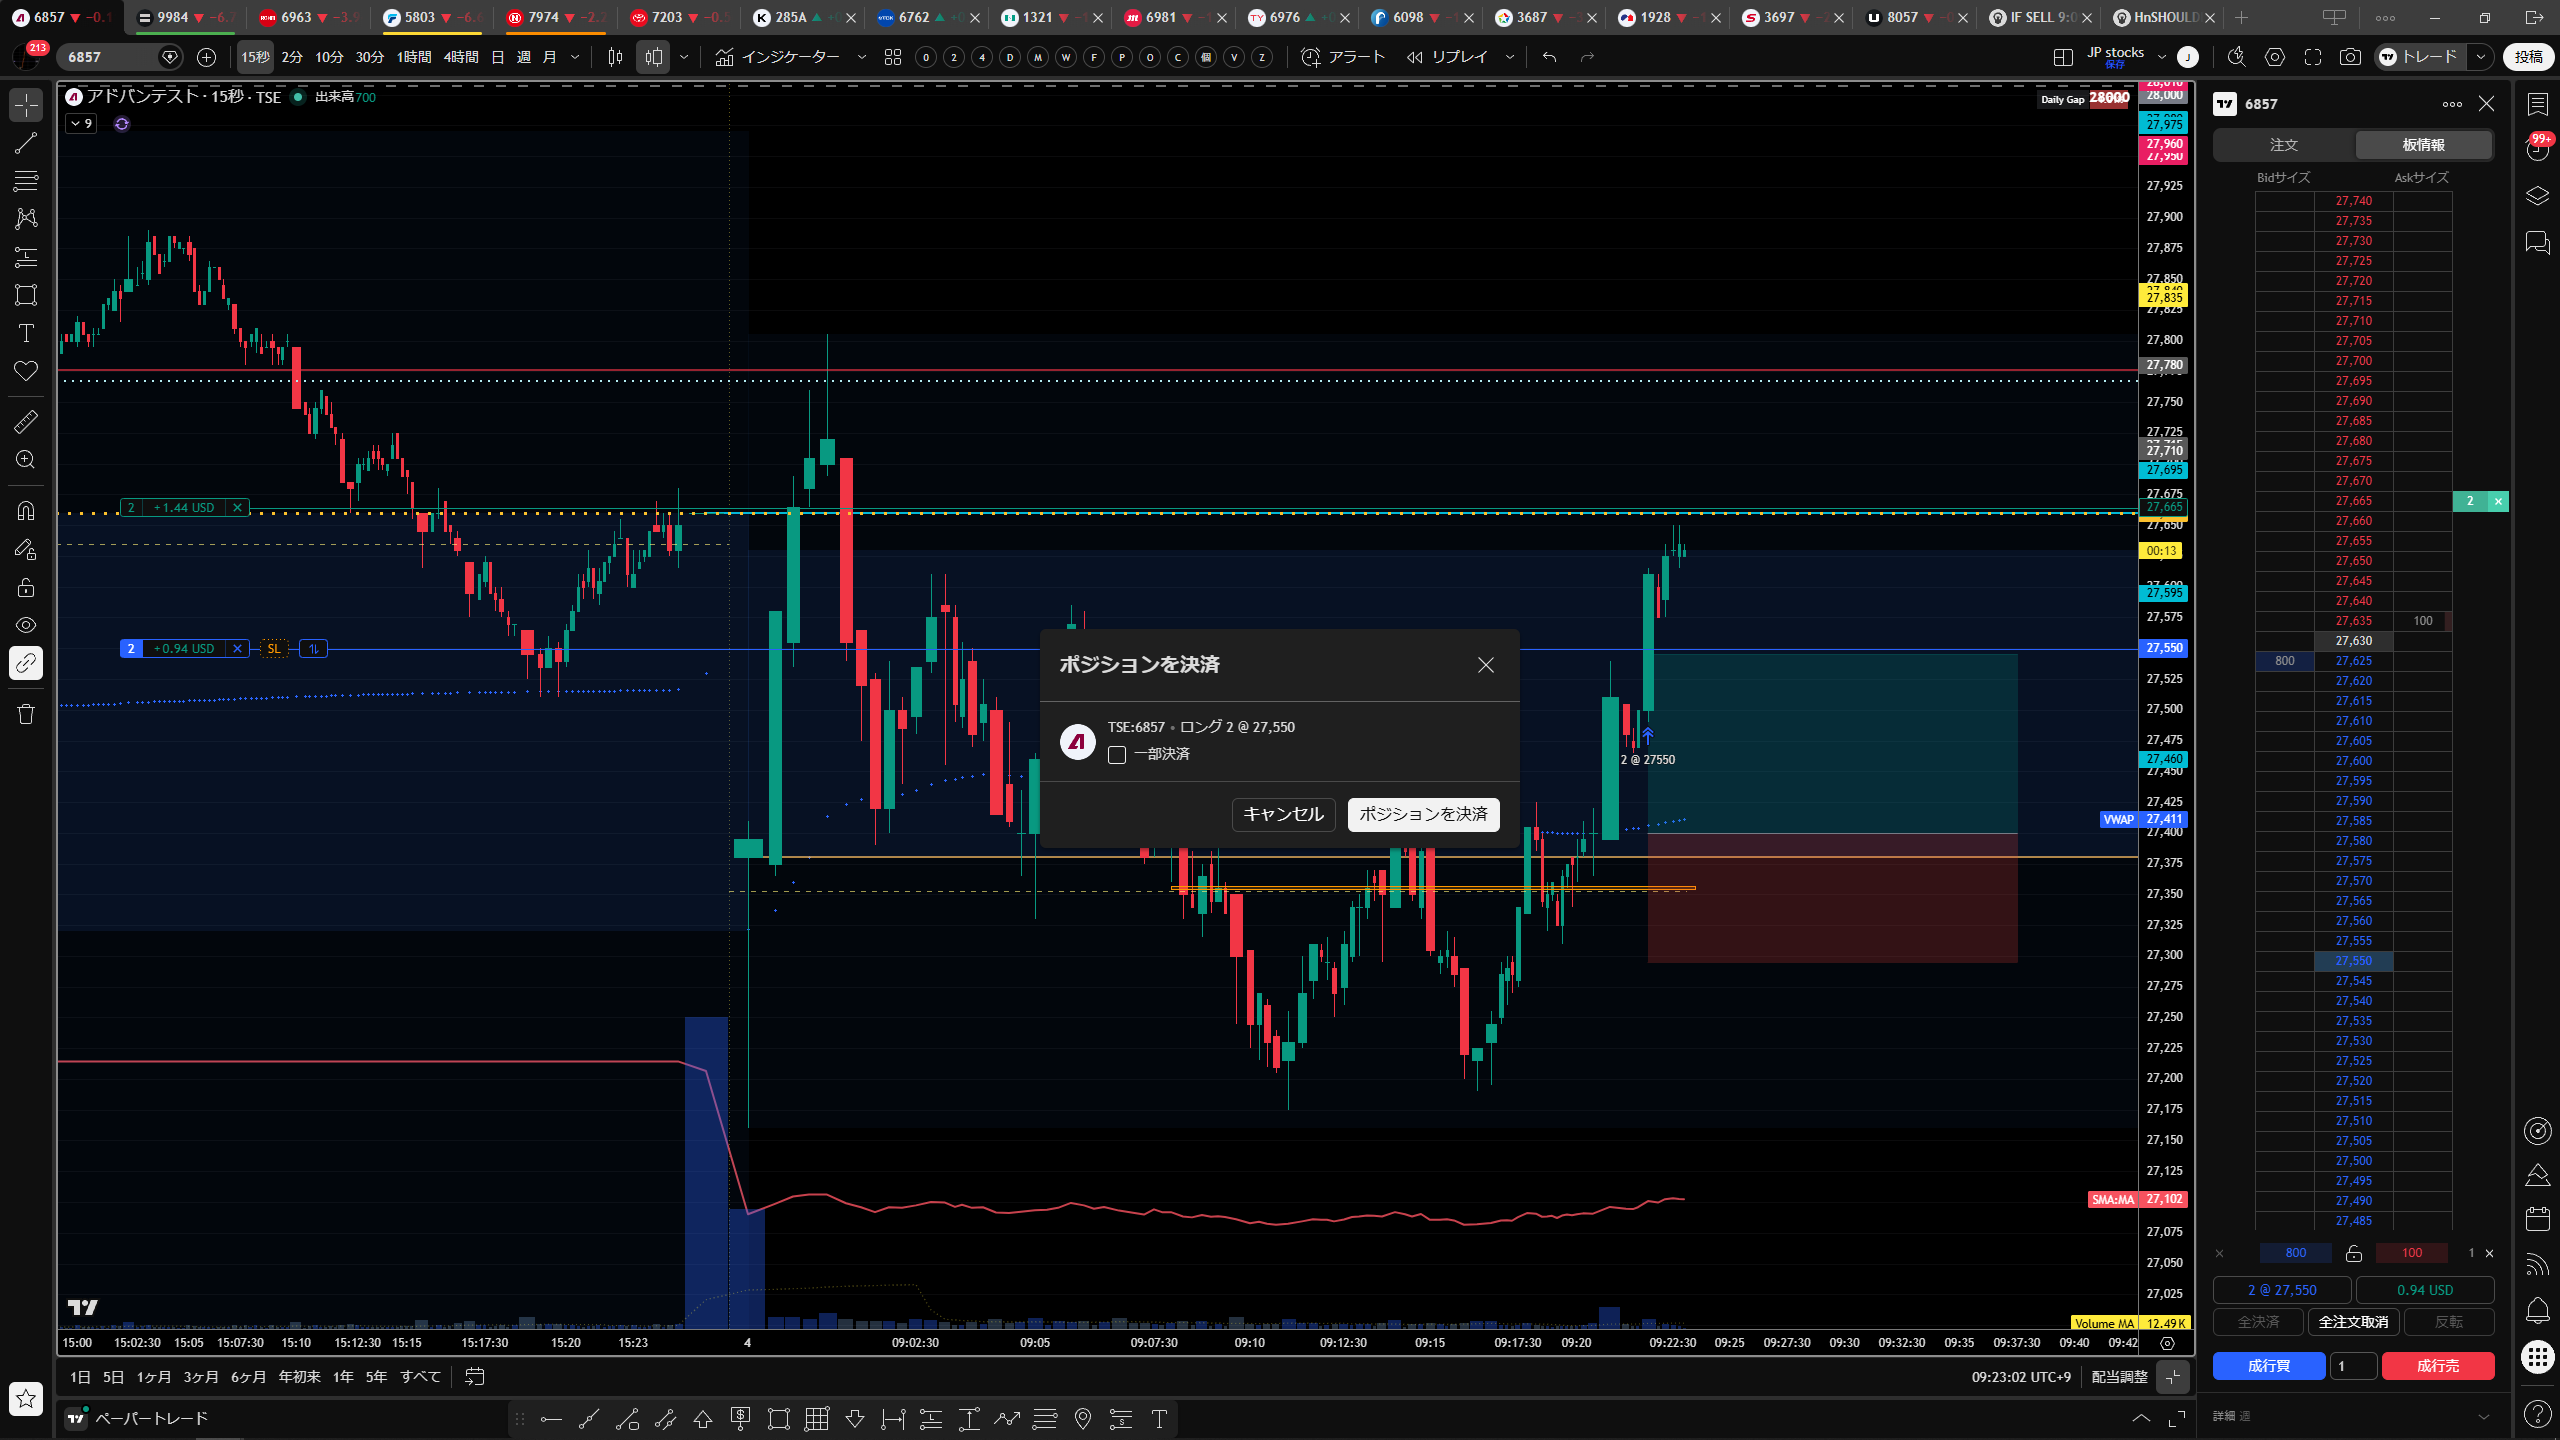Confirm with ポジションを決済 button
Viewport: 2560px width, 1440px height.
1423,814
